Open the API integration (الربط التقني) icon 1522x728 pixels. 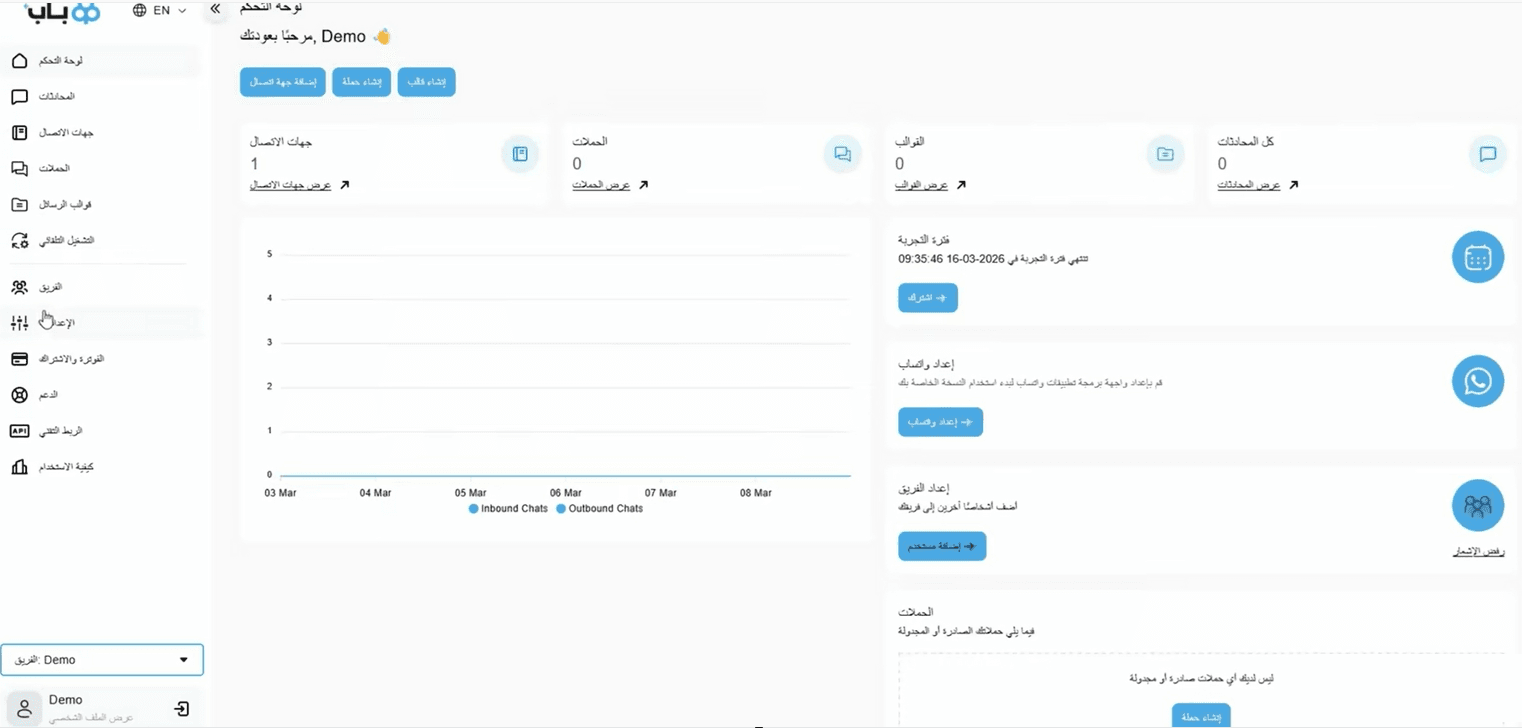coord(19,431)
